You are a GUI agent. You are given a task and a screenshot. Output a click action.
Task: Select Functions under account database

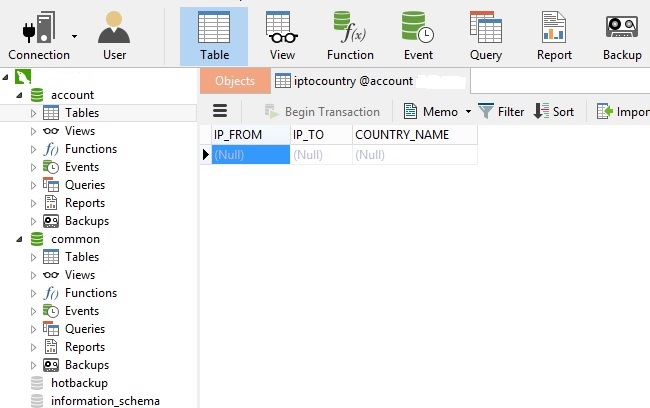click(x=91, y=149)
